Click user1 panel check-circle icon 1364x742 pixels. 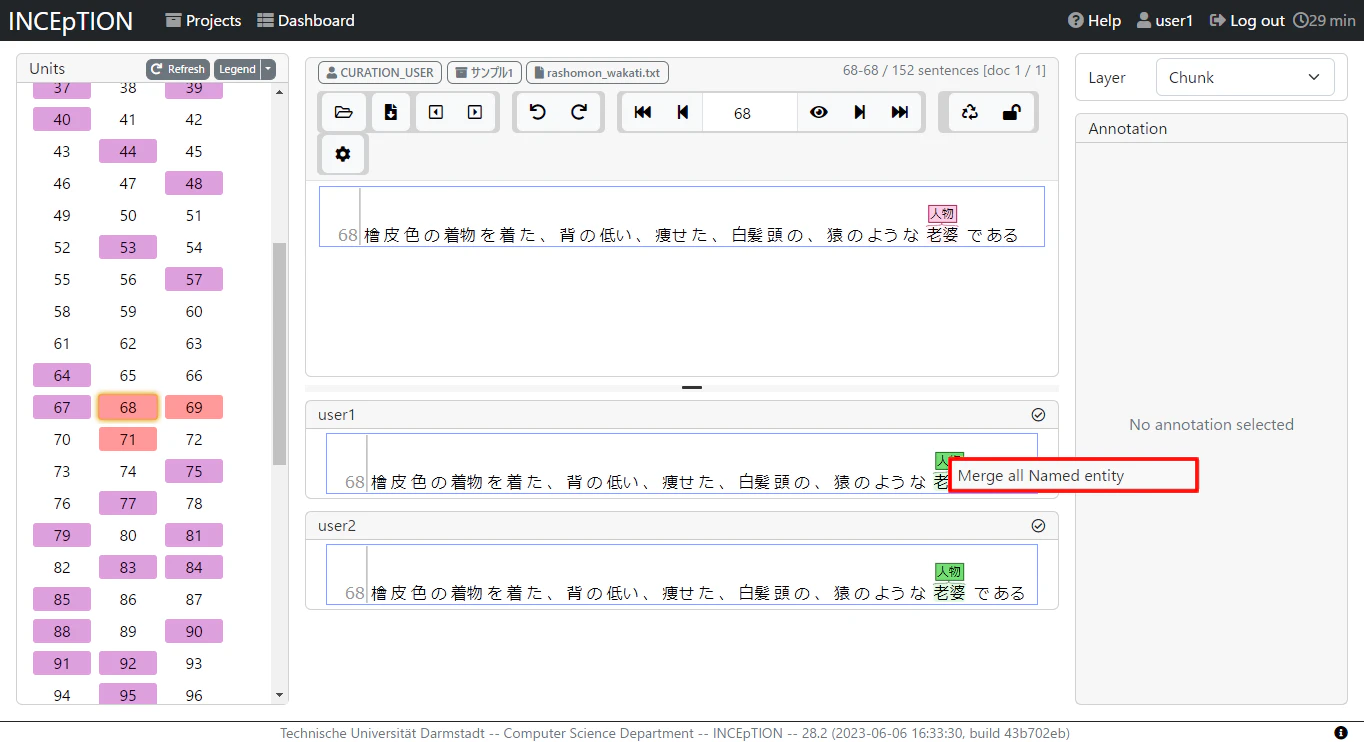[x=1038, y=414]
